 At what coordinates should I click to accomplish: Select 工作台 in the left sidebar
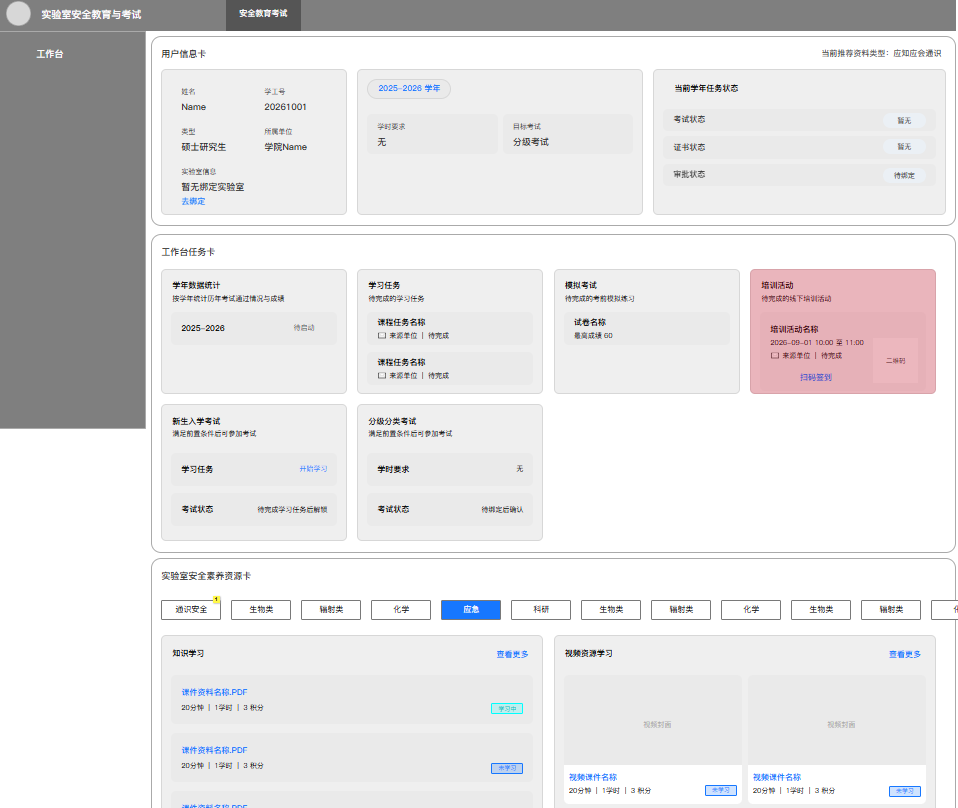tap(49, 54)
